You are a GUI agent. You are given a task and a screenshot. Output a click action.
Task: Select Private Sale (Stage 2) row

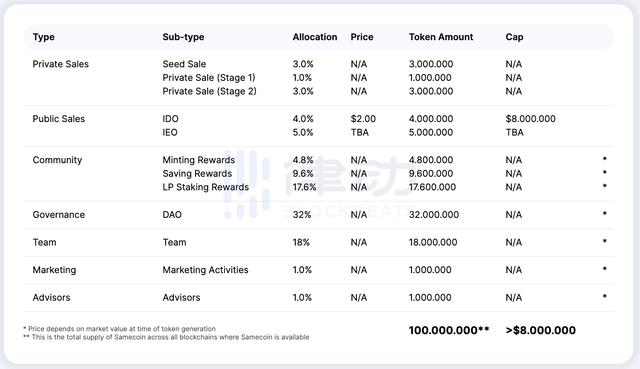pyautogui.click(x=318, y=91)
